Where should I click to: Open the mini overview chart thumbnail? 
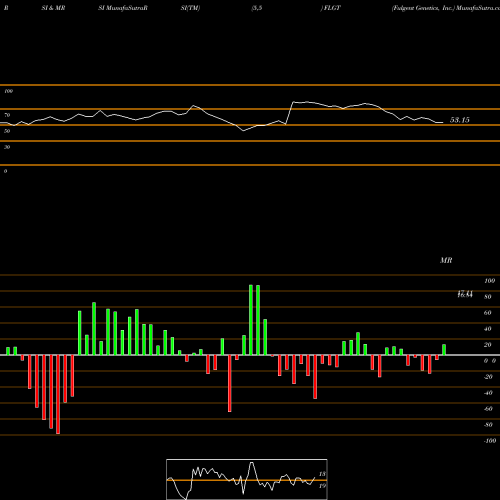(247, 479)
